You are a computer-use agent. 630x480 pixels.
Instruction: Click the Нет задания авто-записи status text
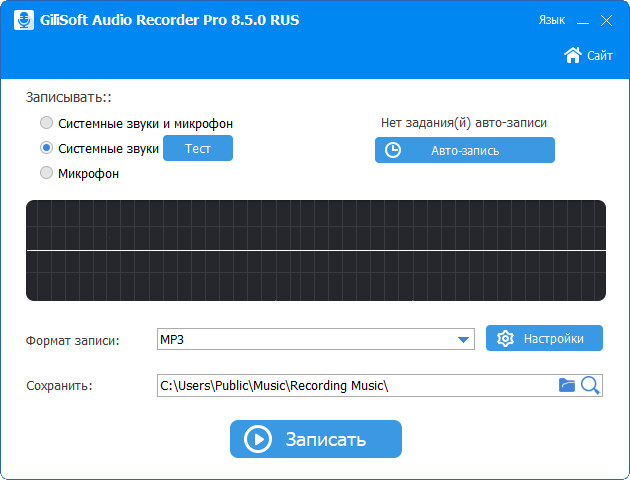click(x=463, y=123)
